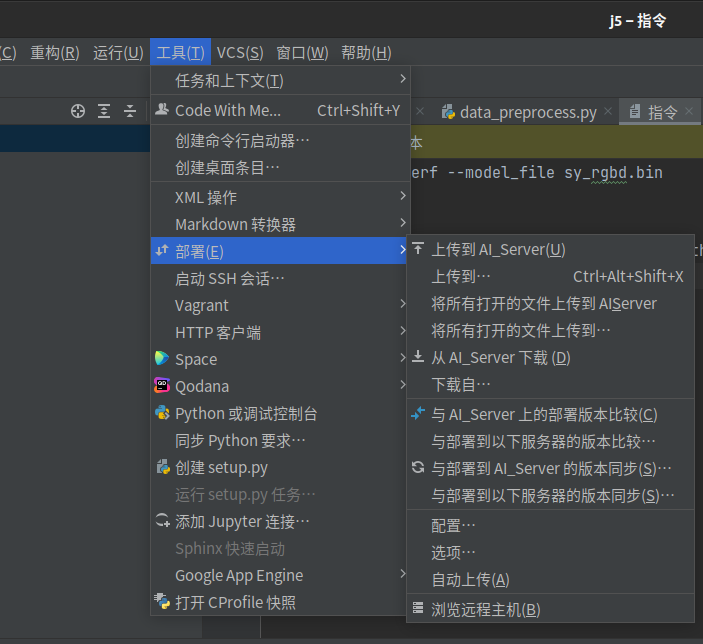Viewport: 703px width, 644px height.
Task: Click the upload arrow icon beside 上传到 AI_Server
Action: pos(418,248)
